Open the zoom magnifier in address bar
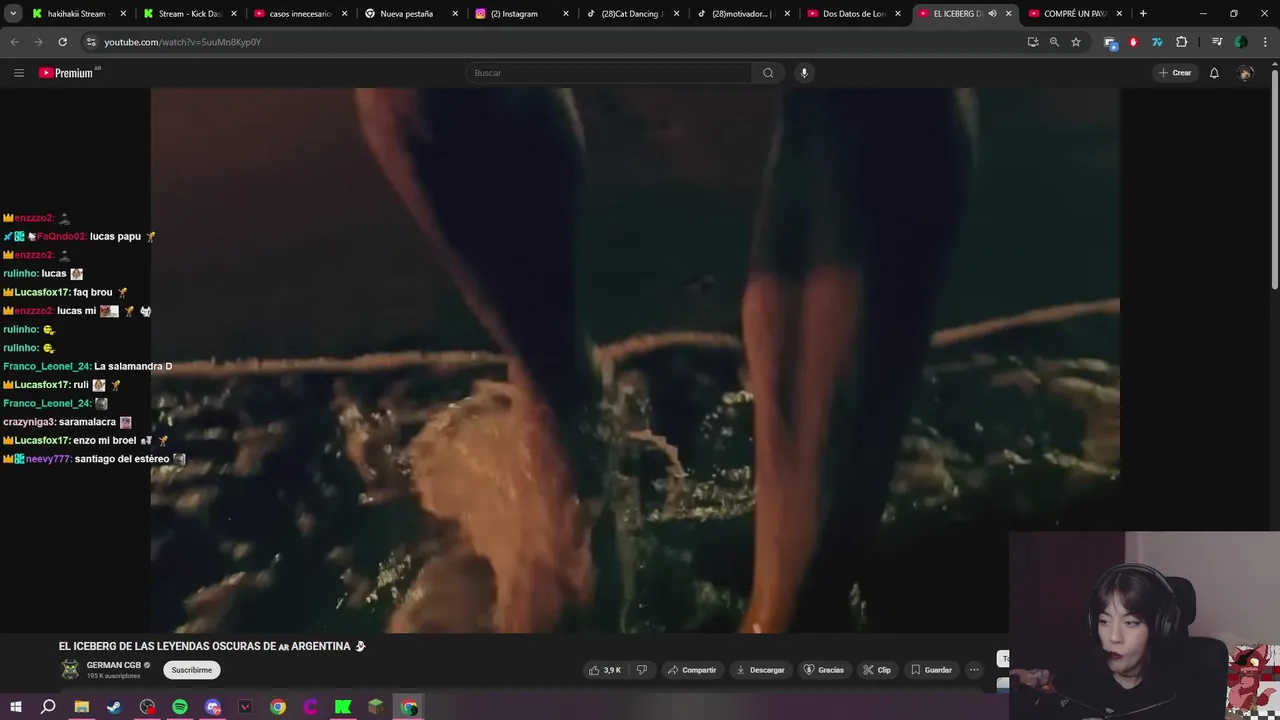 [x=1054, y=42]
